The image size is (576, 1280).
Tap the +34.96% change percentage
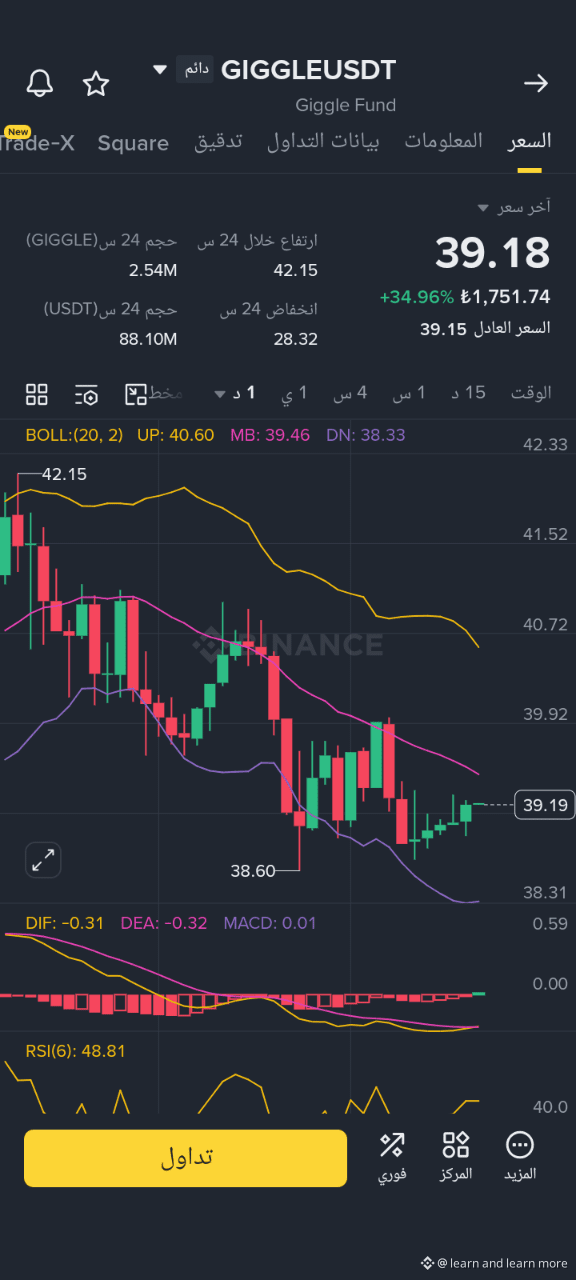click(417, 297)
